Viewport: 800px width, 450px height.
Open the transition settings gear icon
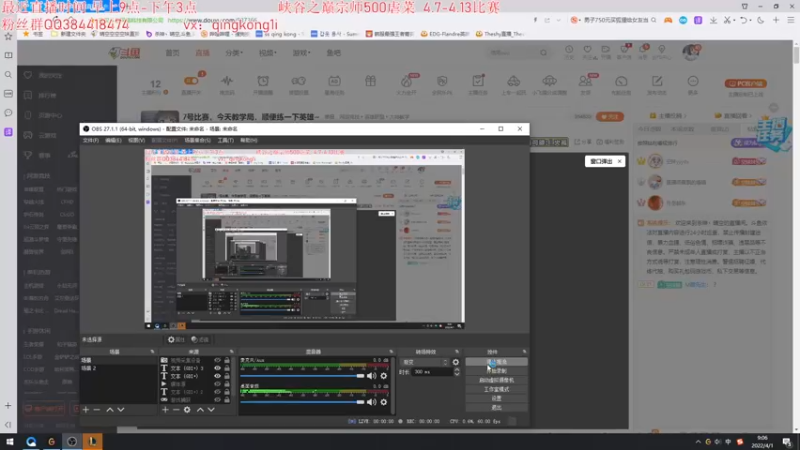click(x=456, y=362)
